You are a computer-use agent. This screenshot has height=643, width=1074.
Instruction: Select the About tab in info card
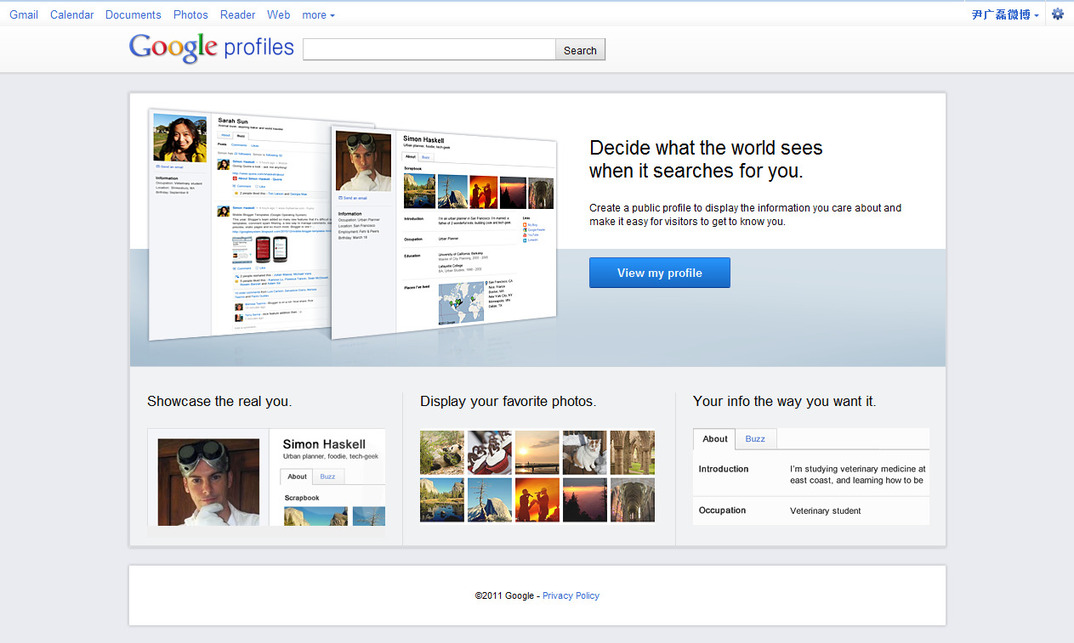(x=715, y=439)
